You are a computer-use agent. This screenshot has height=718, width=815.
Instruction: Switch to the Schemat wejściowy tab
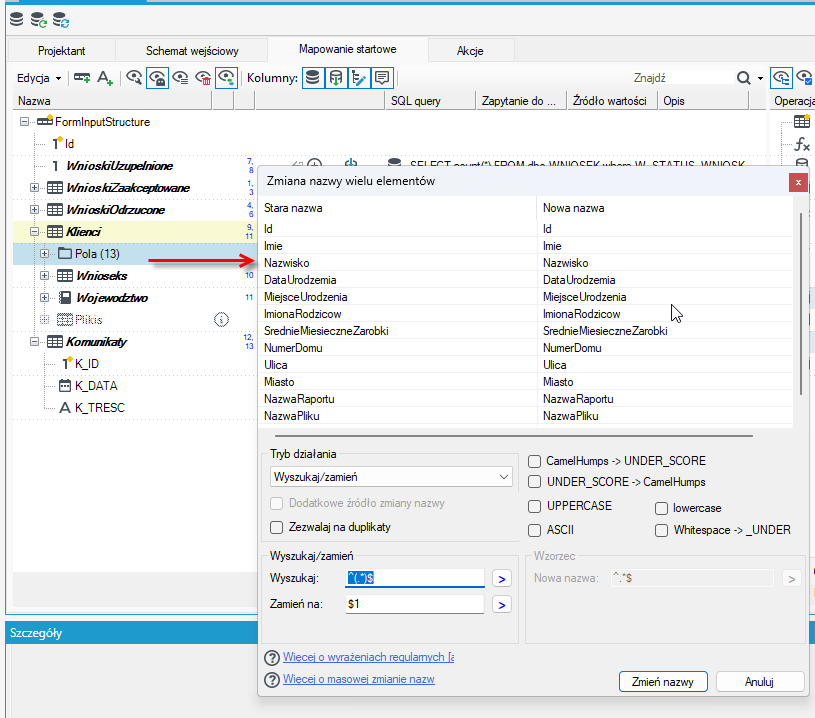[x=192, y=51]
